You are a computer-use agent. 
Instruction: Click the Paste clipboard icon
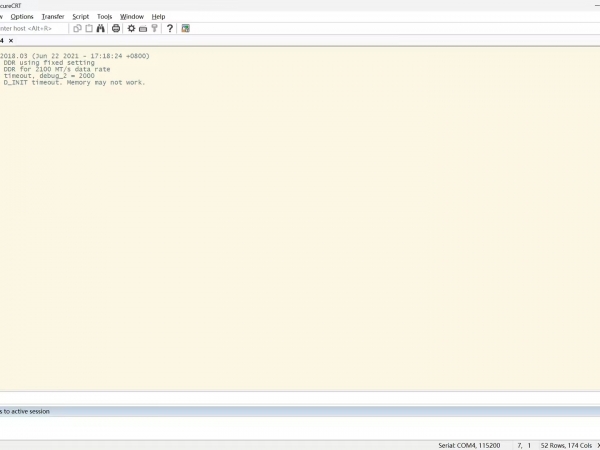[x=89, y=28]
